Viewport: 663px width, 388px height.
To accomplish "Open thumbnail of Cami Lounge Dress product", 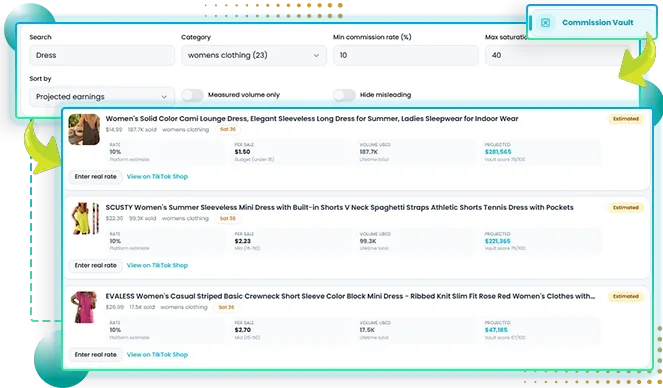I will (84, 129).
